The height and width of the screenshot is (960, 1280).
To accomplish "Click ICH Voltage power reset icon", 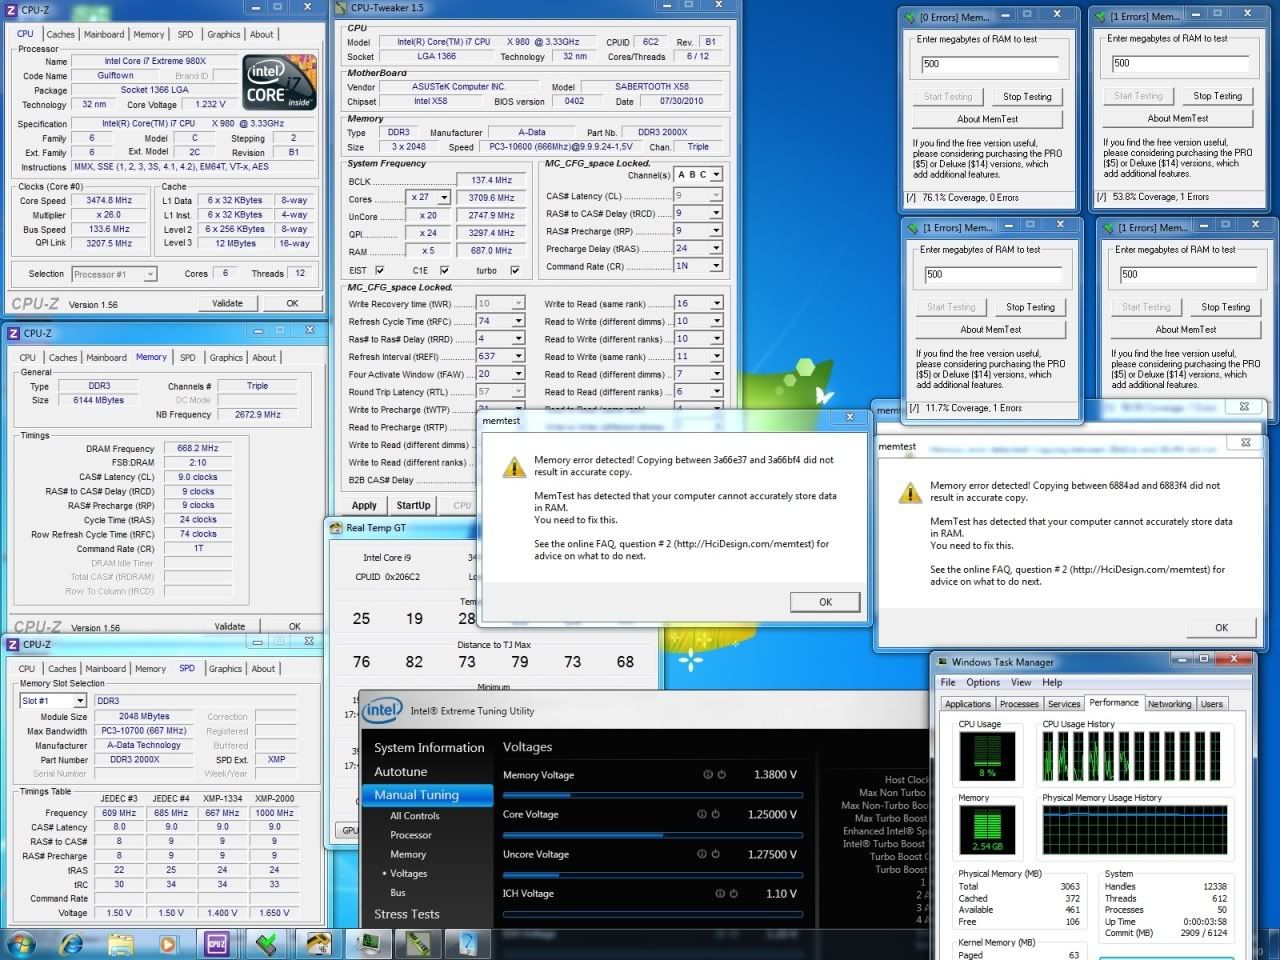I will (x=733, y=893).
